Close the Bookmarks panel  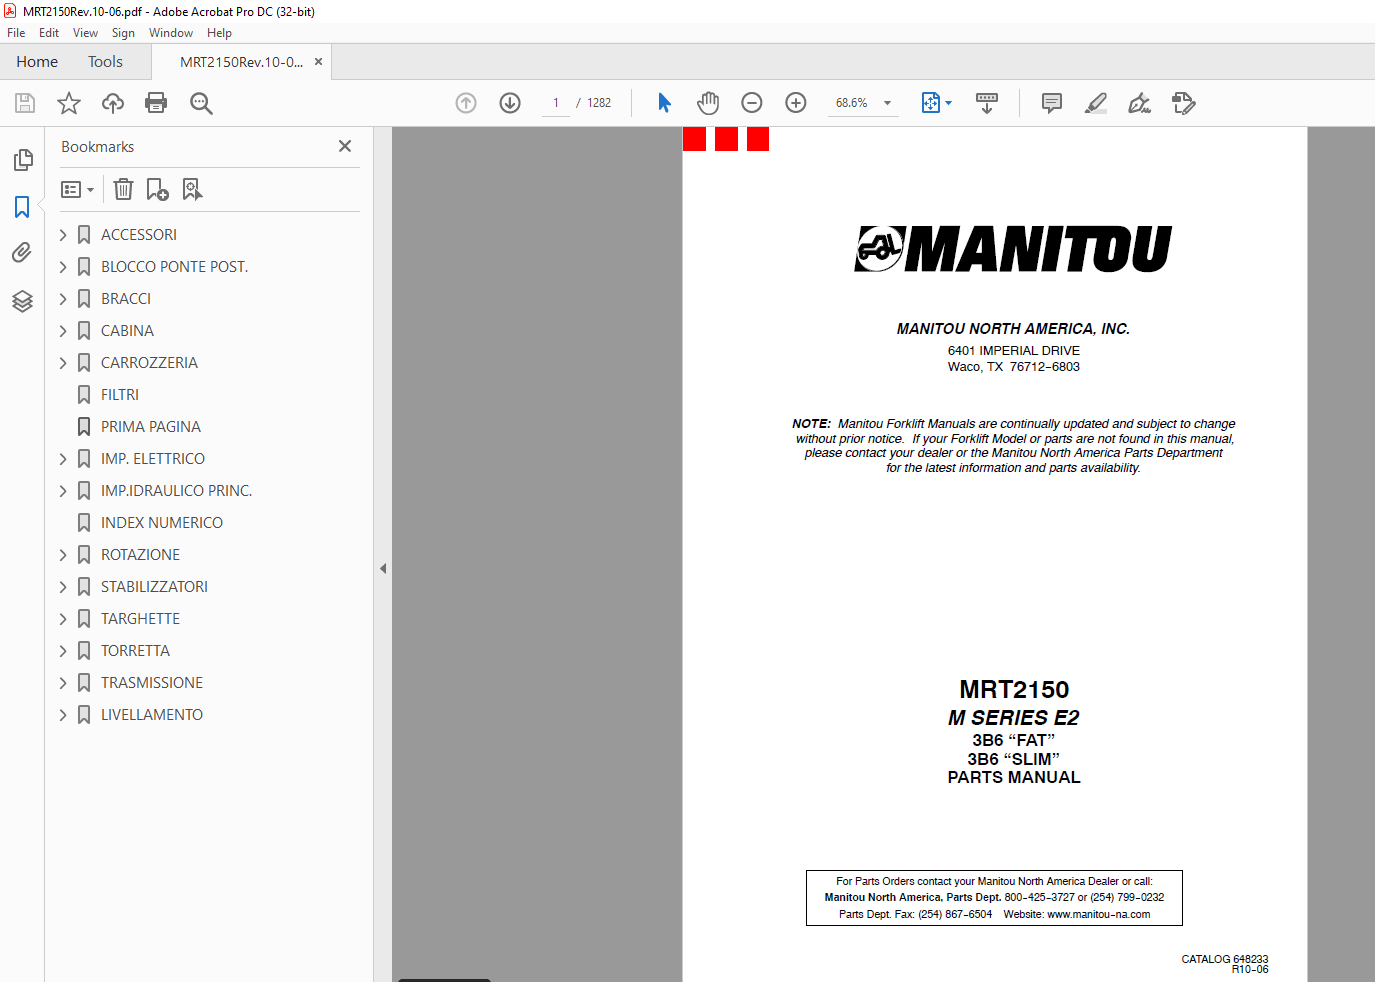[x=345, y=146]
